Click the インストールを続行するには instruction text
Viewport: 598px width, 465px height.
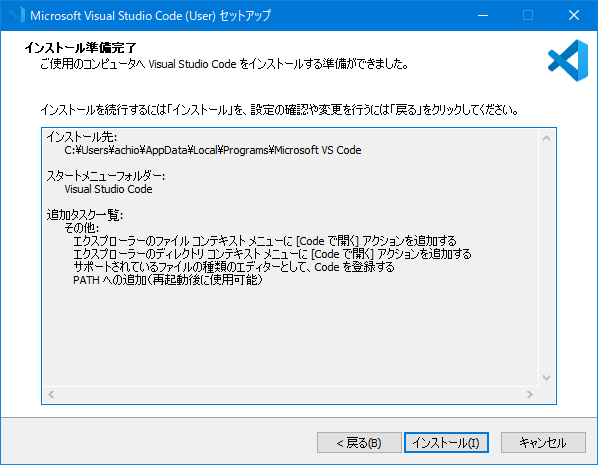coord(280,110)
